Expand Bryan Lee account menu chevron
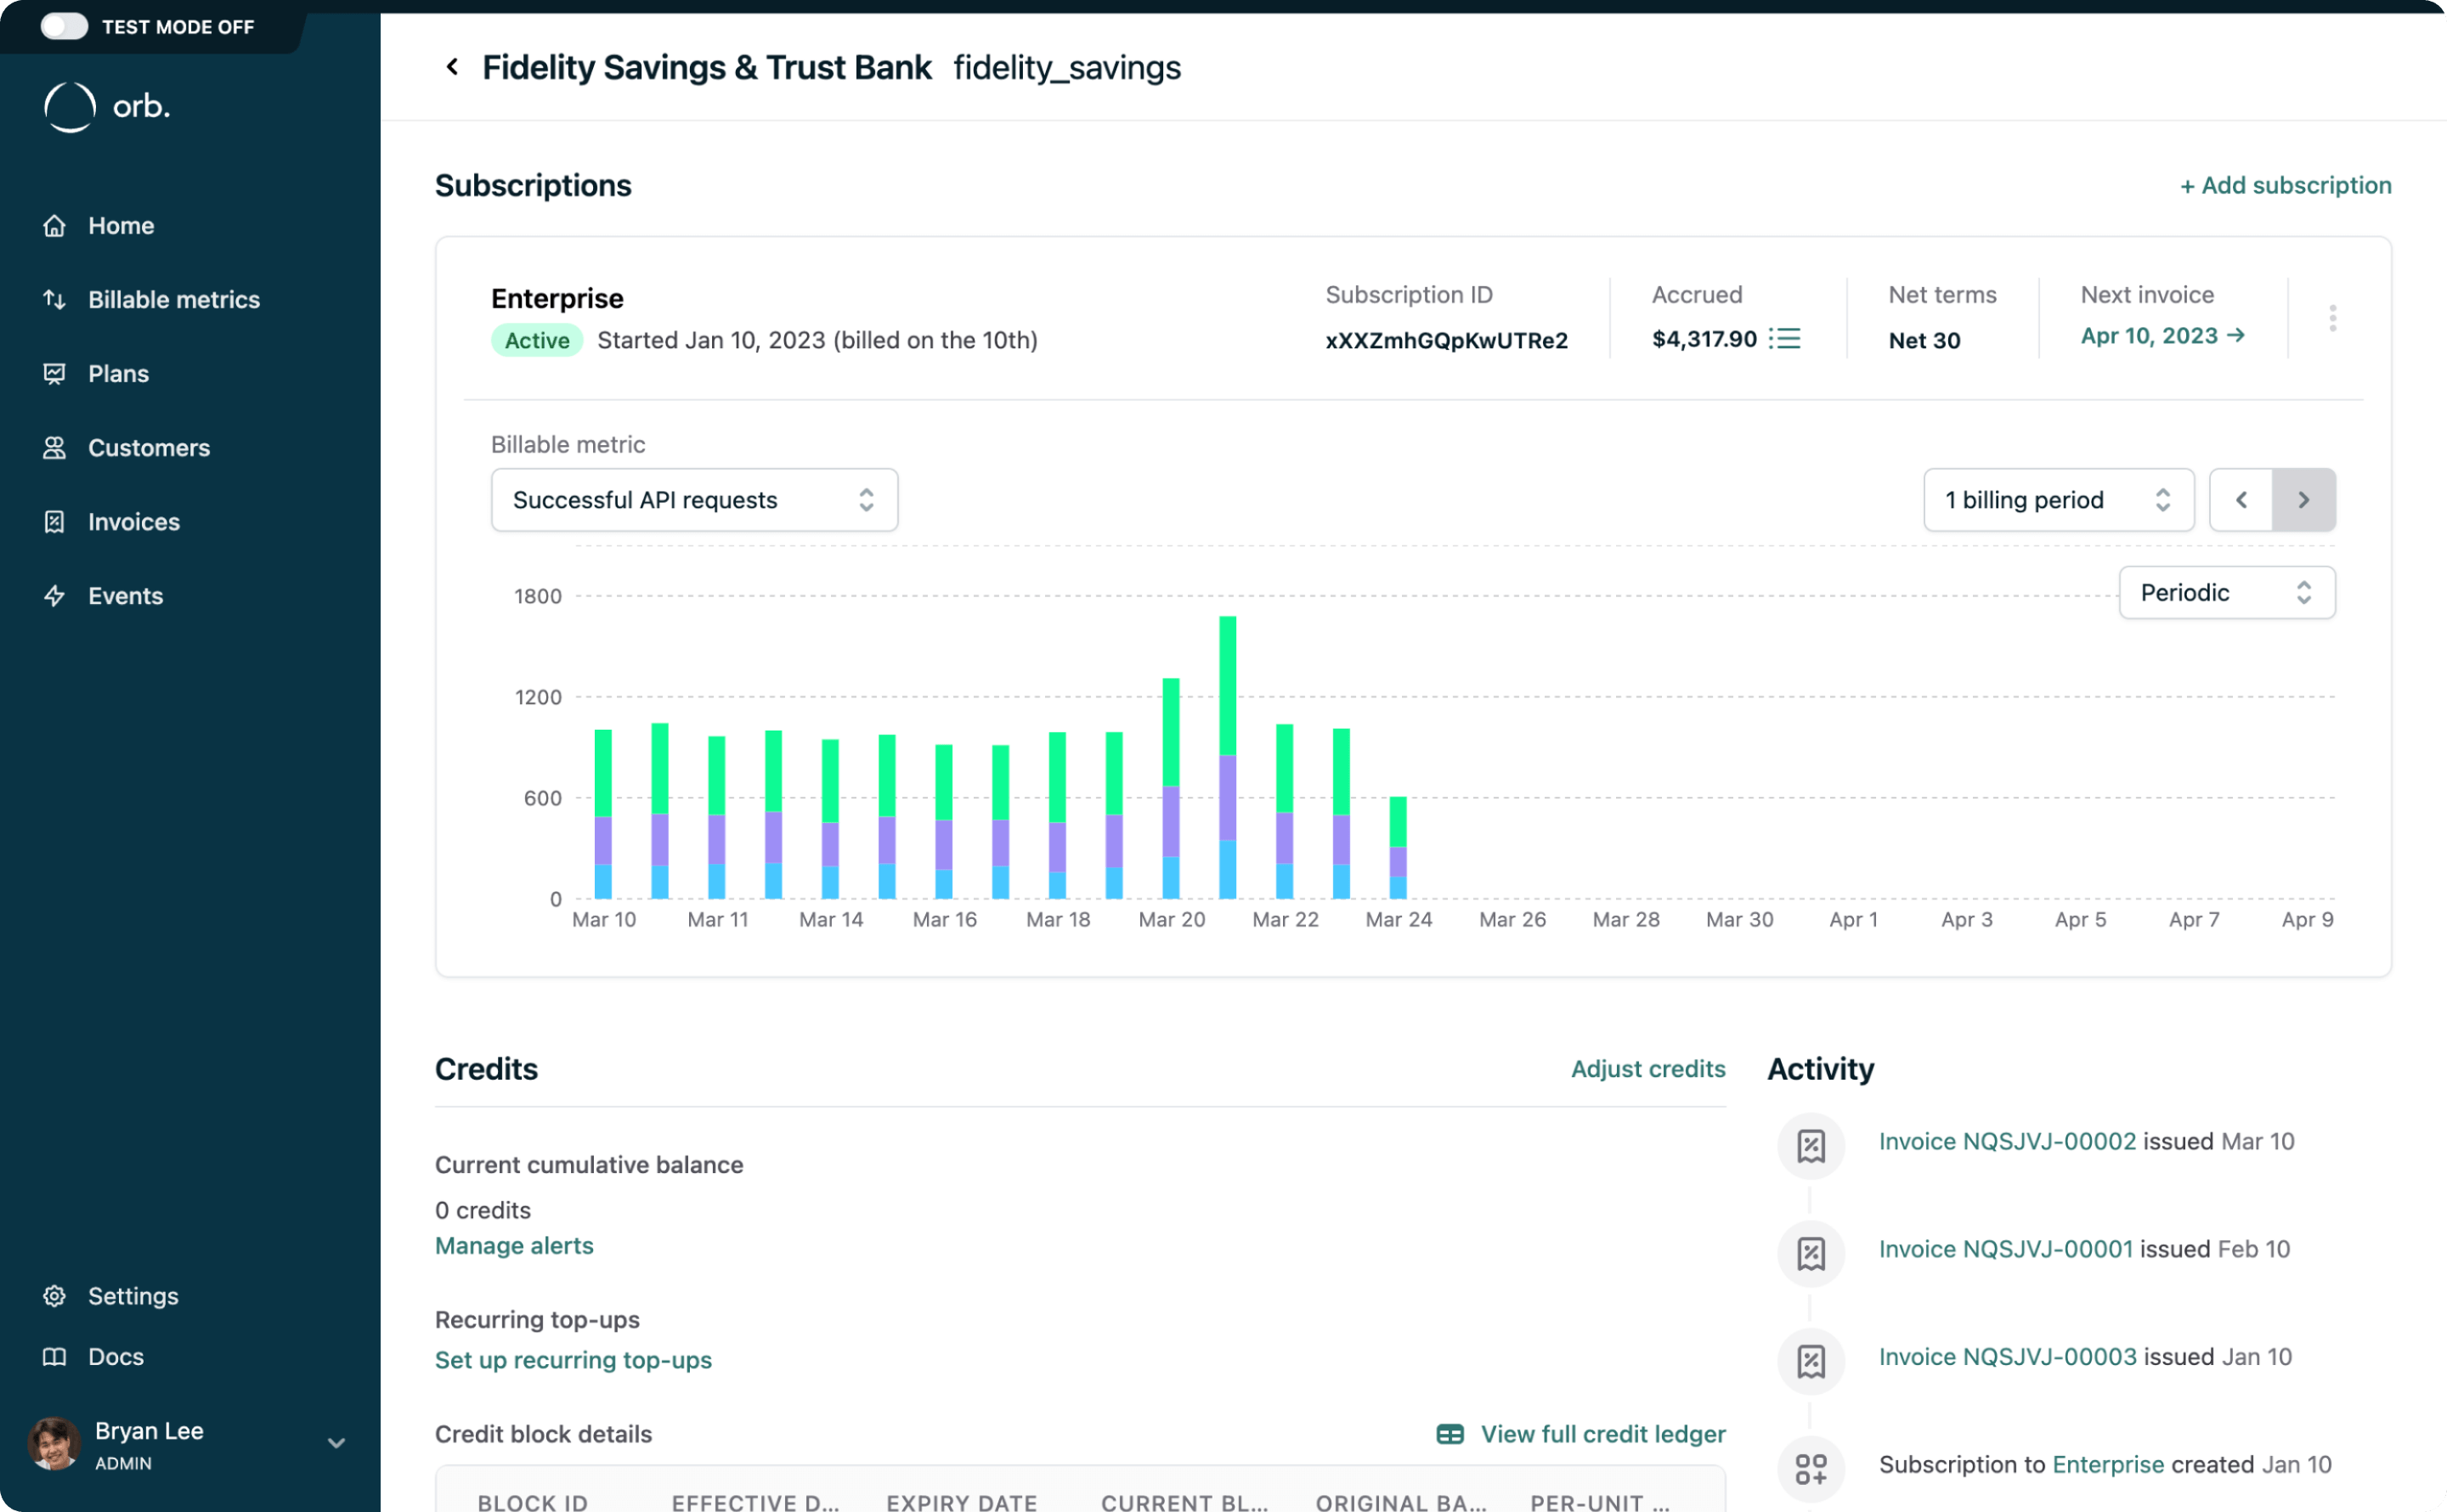Image resolution: width=2447 pixels, height=1512 pixels. [x=337, y=1443]
